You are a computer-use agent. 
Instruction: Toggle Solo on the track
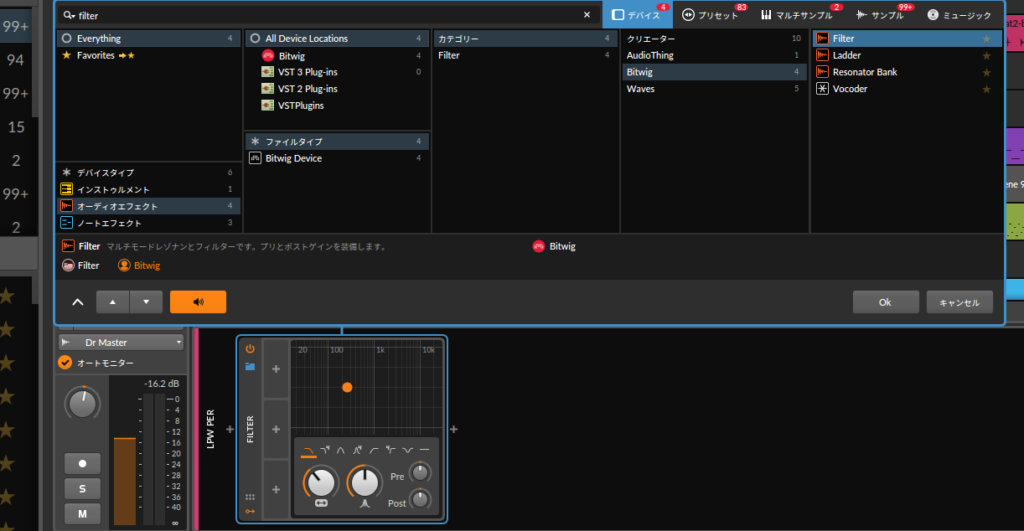(82, 489)
